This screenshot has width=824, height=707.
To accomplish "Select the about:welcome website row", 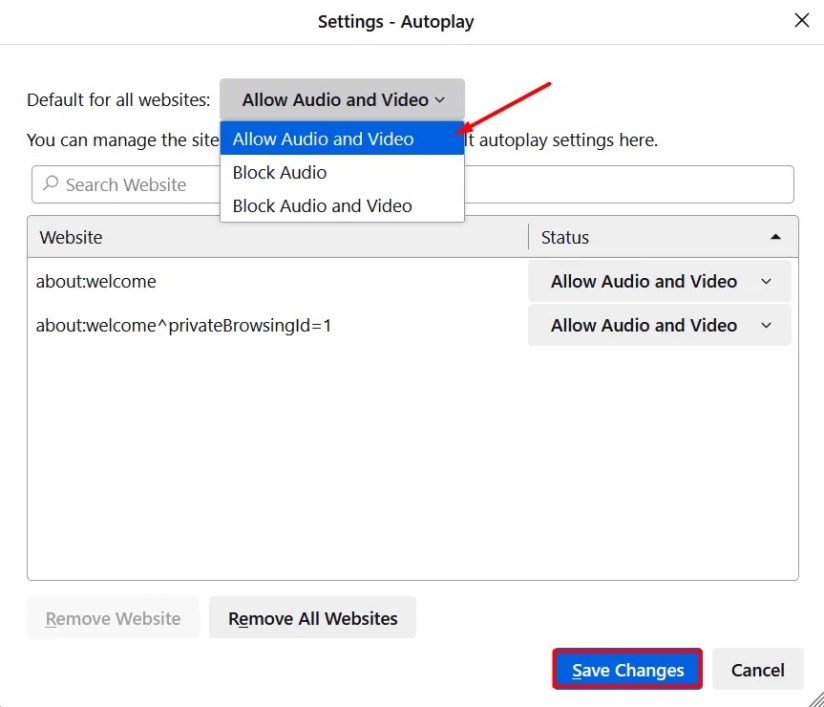I will (96, 282).
